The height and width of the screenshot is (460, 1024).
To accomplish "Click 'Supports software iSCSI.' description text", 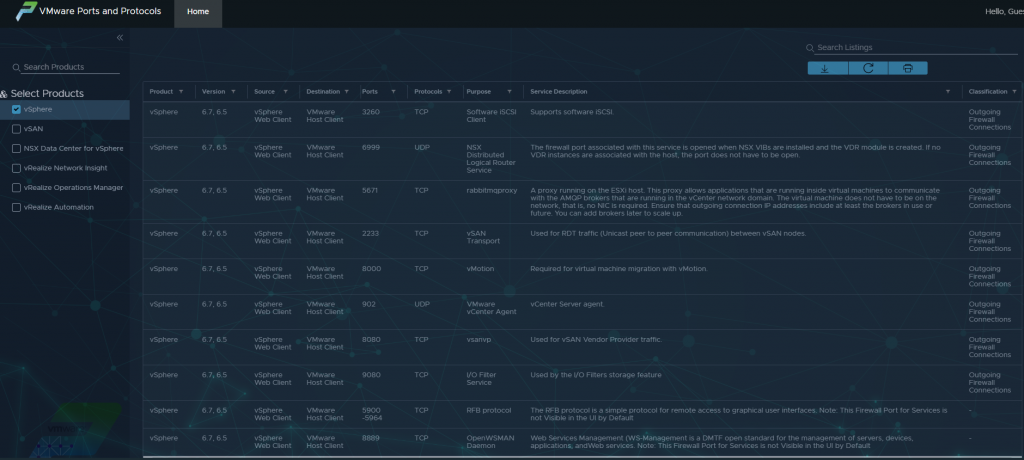I will (572, 112).
